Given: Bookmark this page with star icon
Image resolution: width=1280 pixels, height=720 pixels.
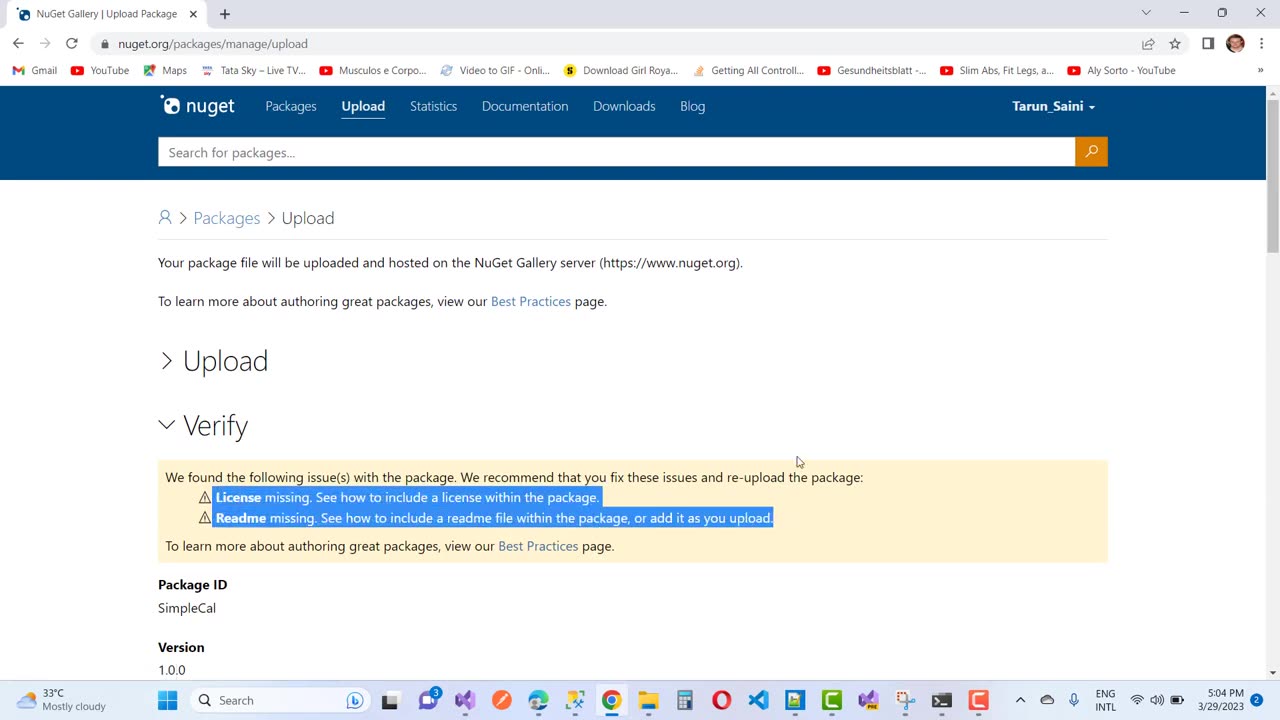Looking at the screenshot, I should (1175, 44).
